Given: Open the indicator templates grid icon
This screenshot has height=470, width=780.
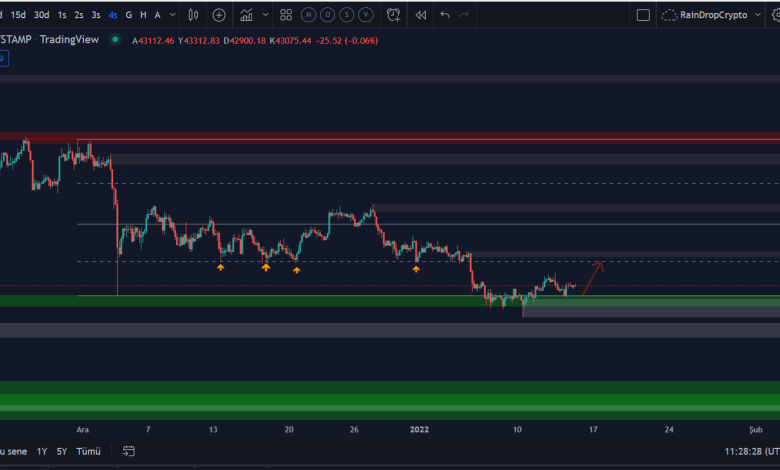Looking at the screenshot, I should pos(287,15).
